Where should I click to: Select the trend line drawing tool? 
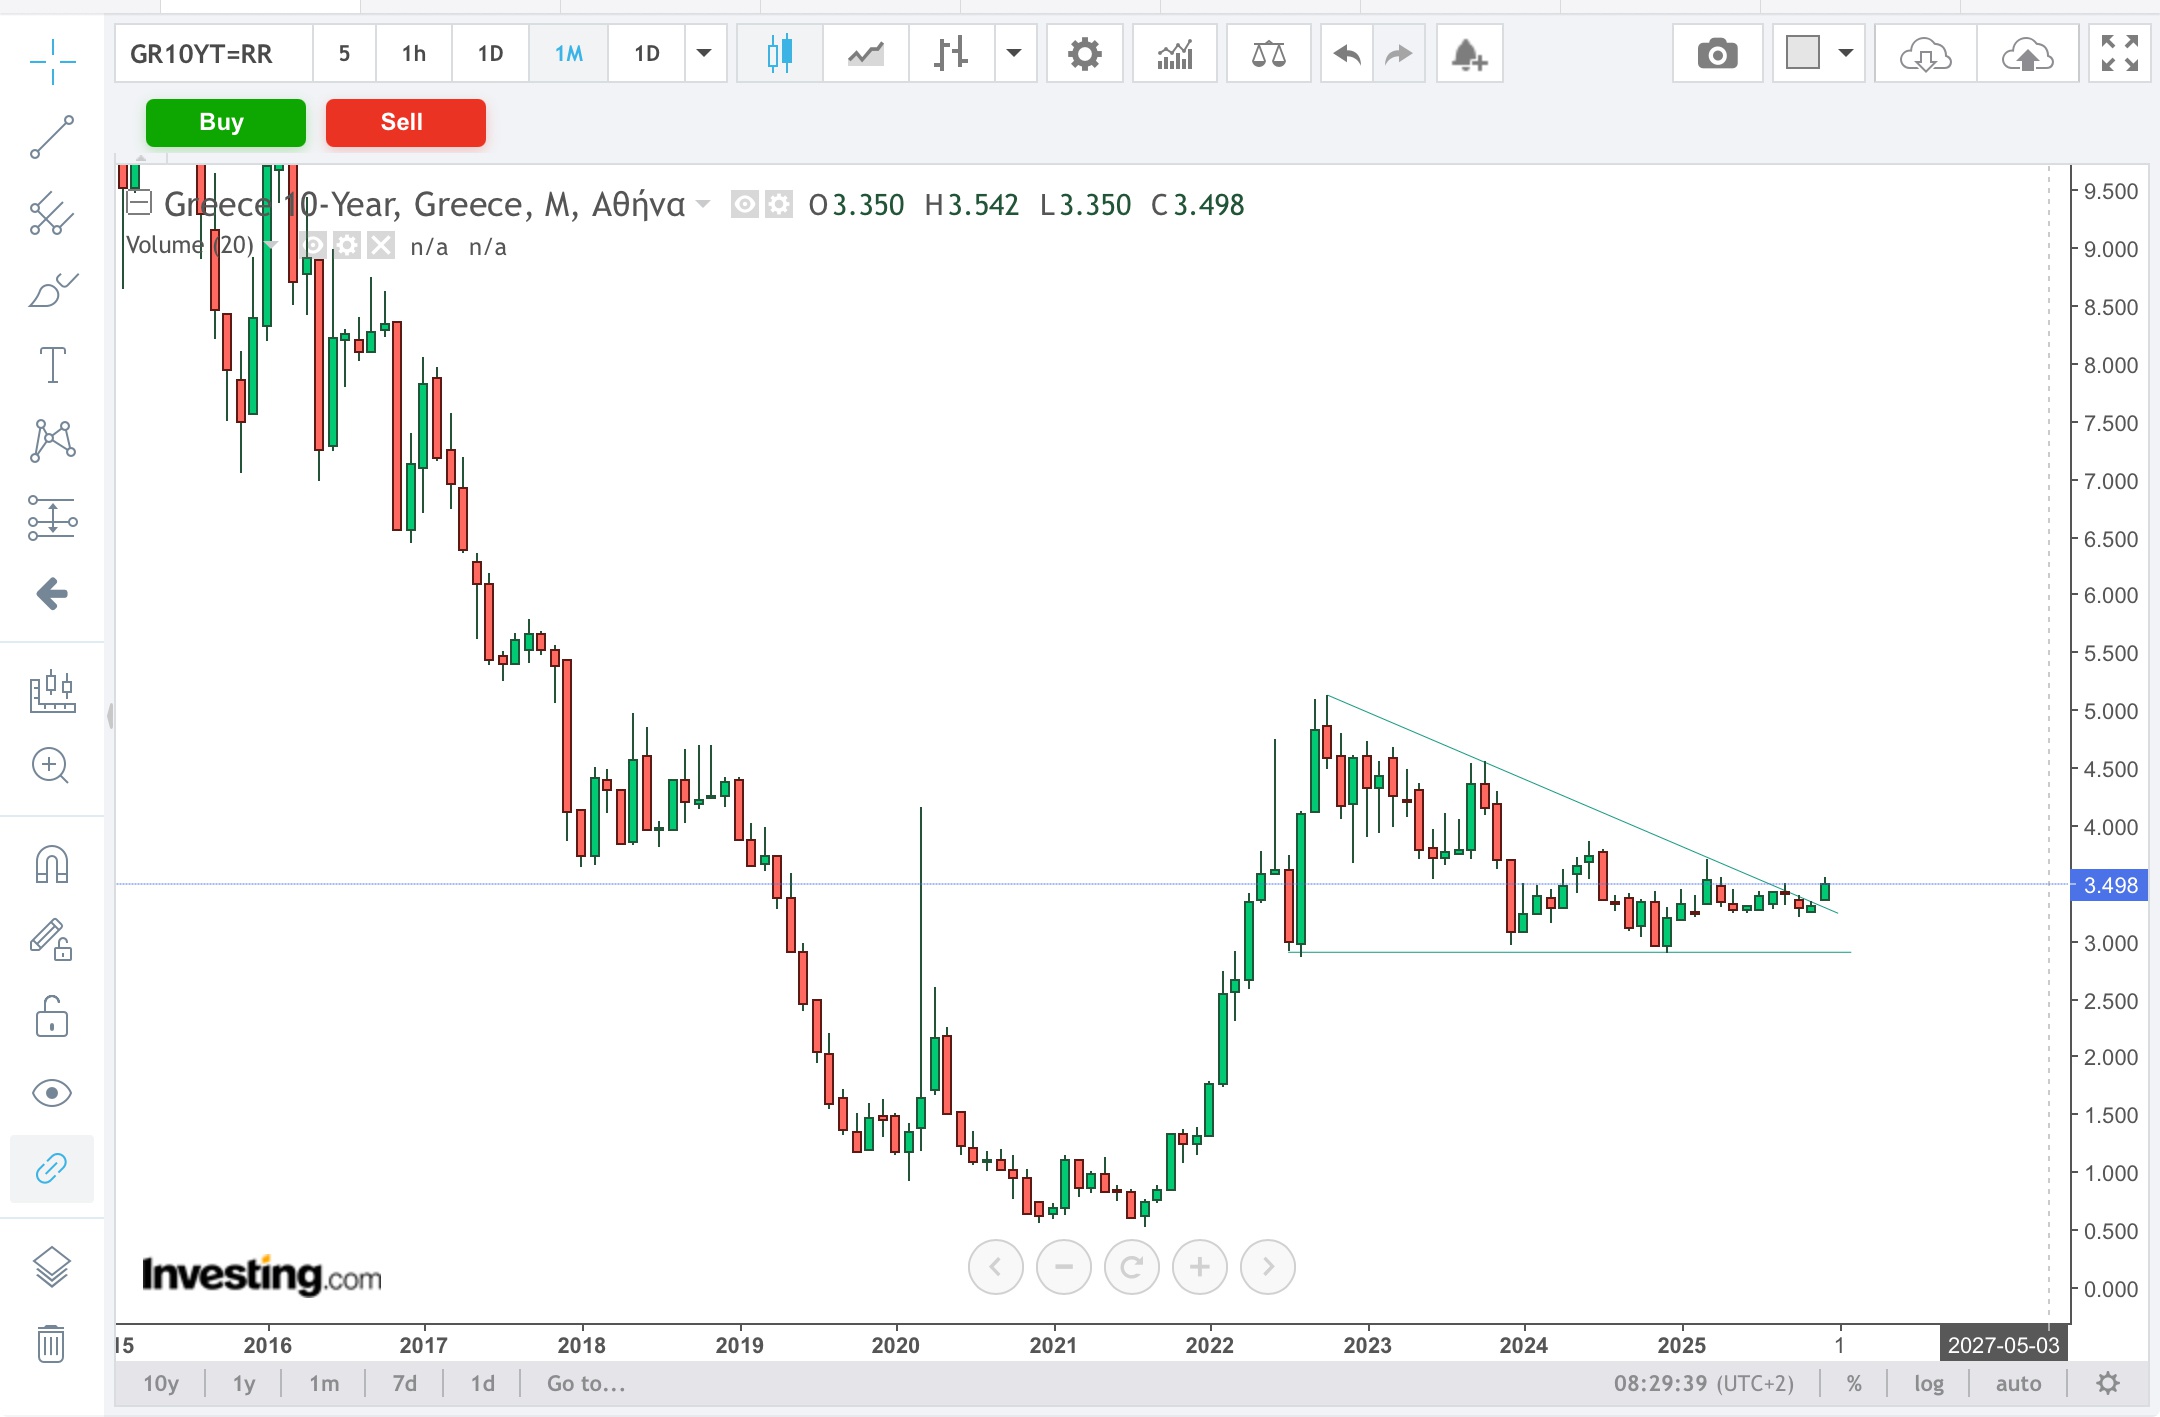(x=52, y=137)
